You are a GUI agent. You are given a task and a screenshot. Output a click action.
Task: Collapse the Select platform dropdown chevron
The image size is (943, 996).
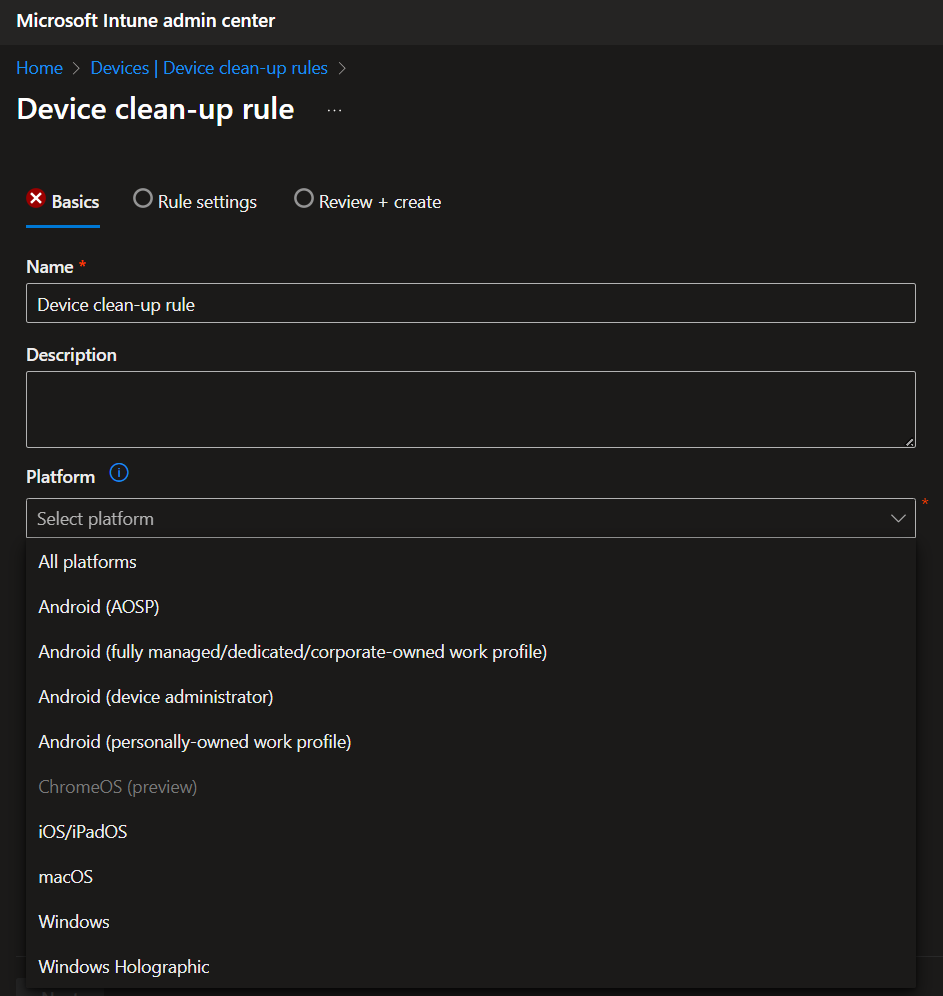pos(898,518)
